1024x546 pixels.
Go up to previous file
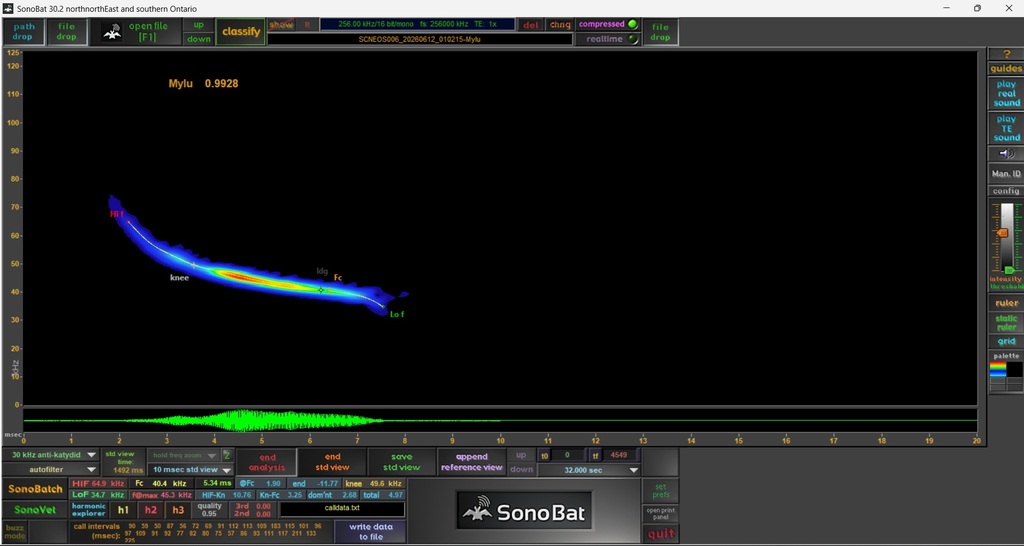pos(199,25)
